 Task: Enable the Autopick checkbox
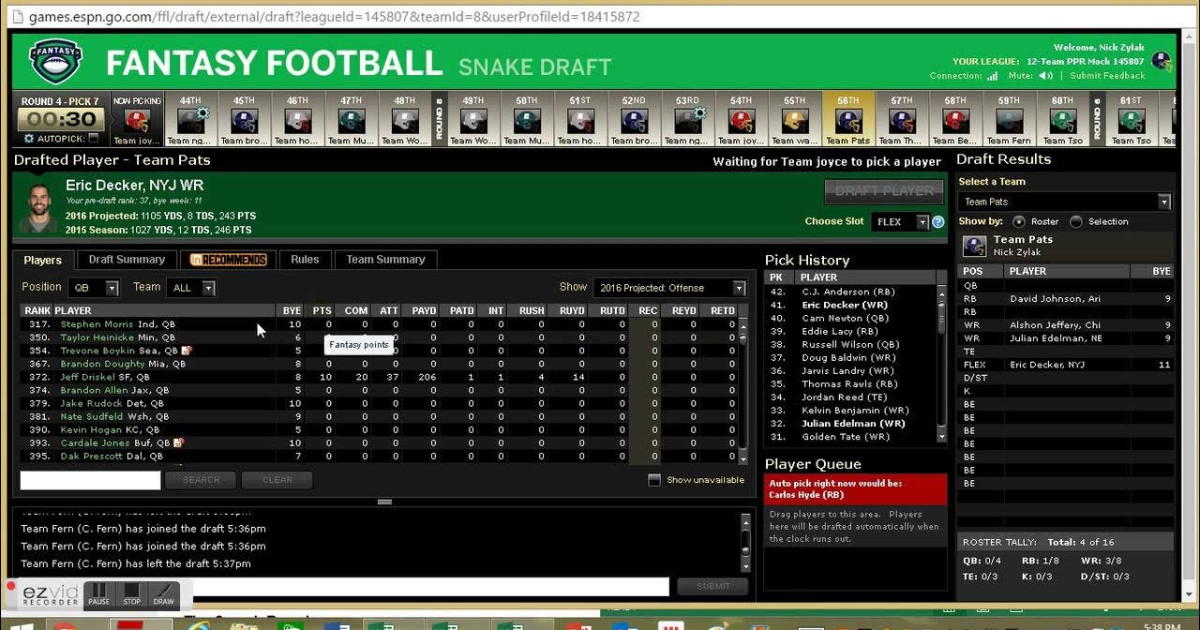(94, 139)
